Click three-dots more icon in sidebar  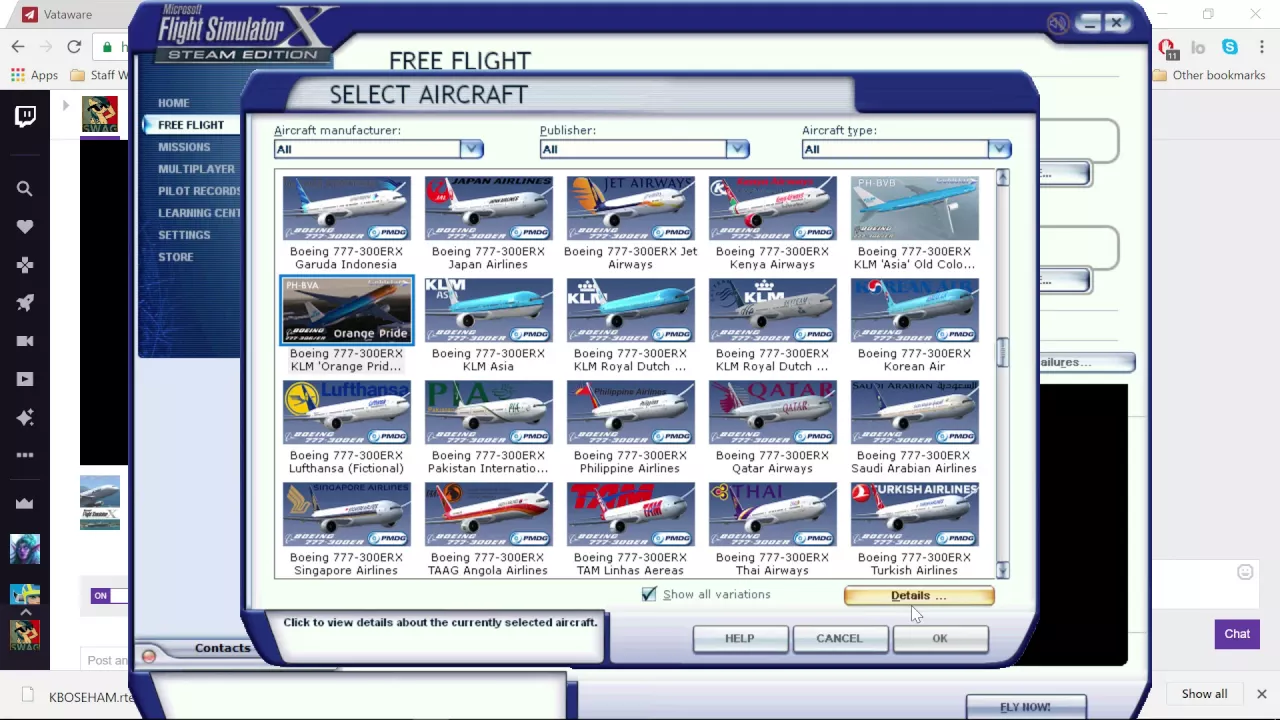(x=25, y=455)
